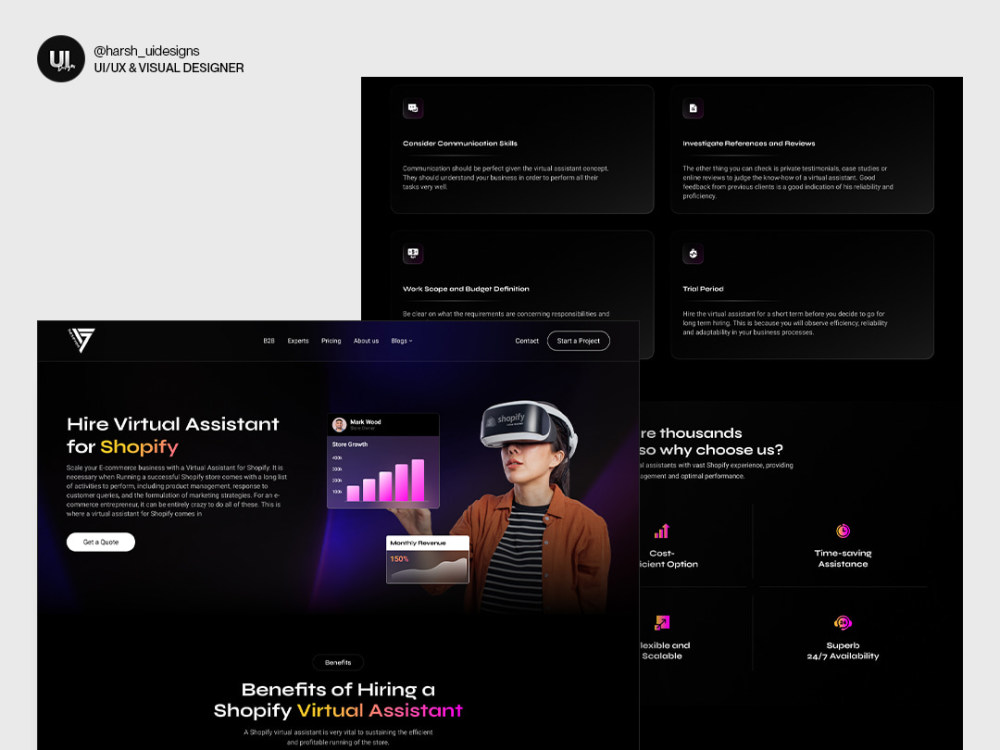Viewport: 1000px width, 750px height.
Task: Click the Monthly Revenue 150% card
Action: point(427,559)
